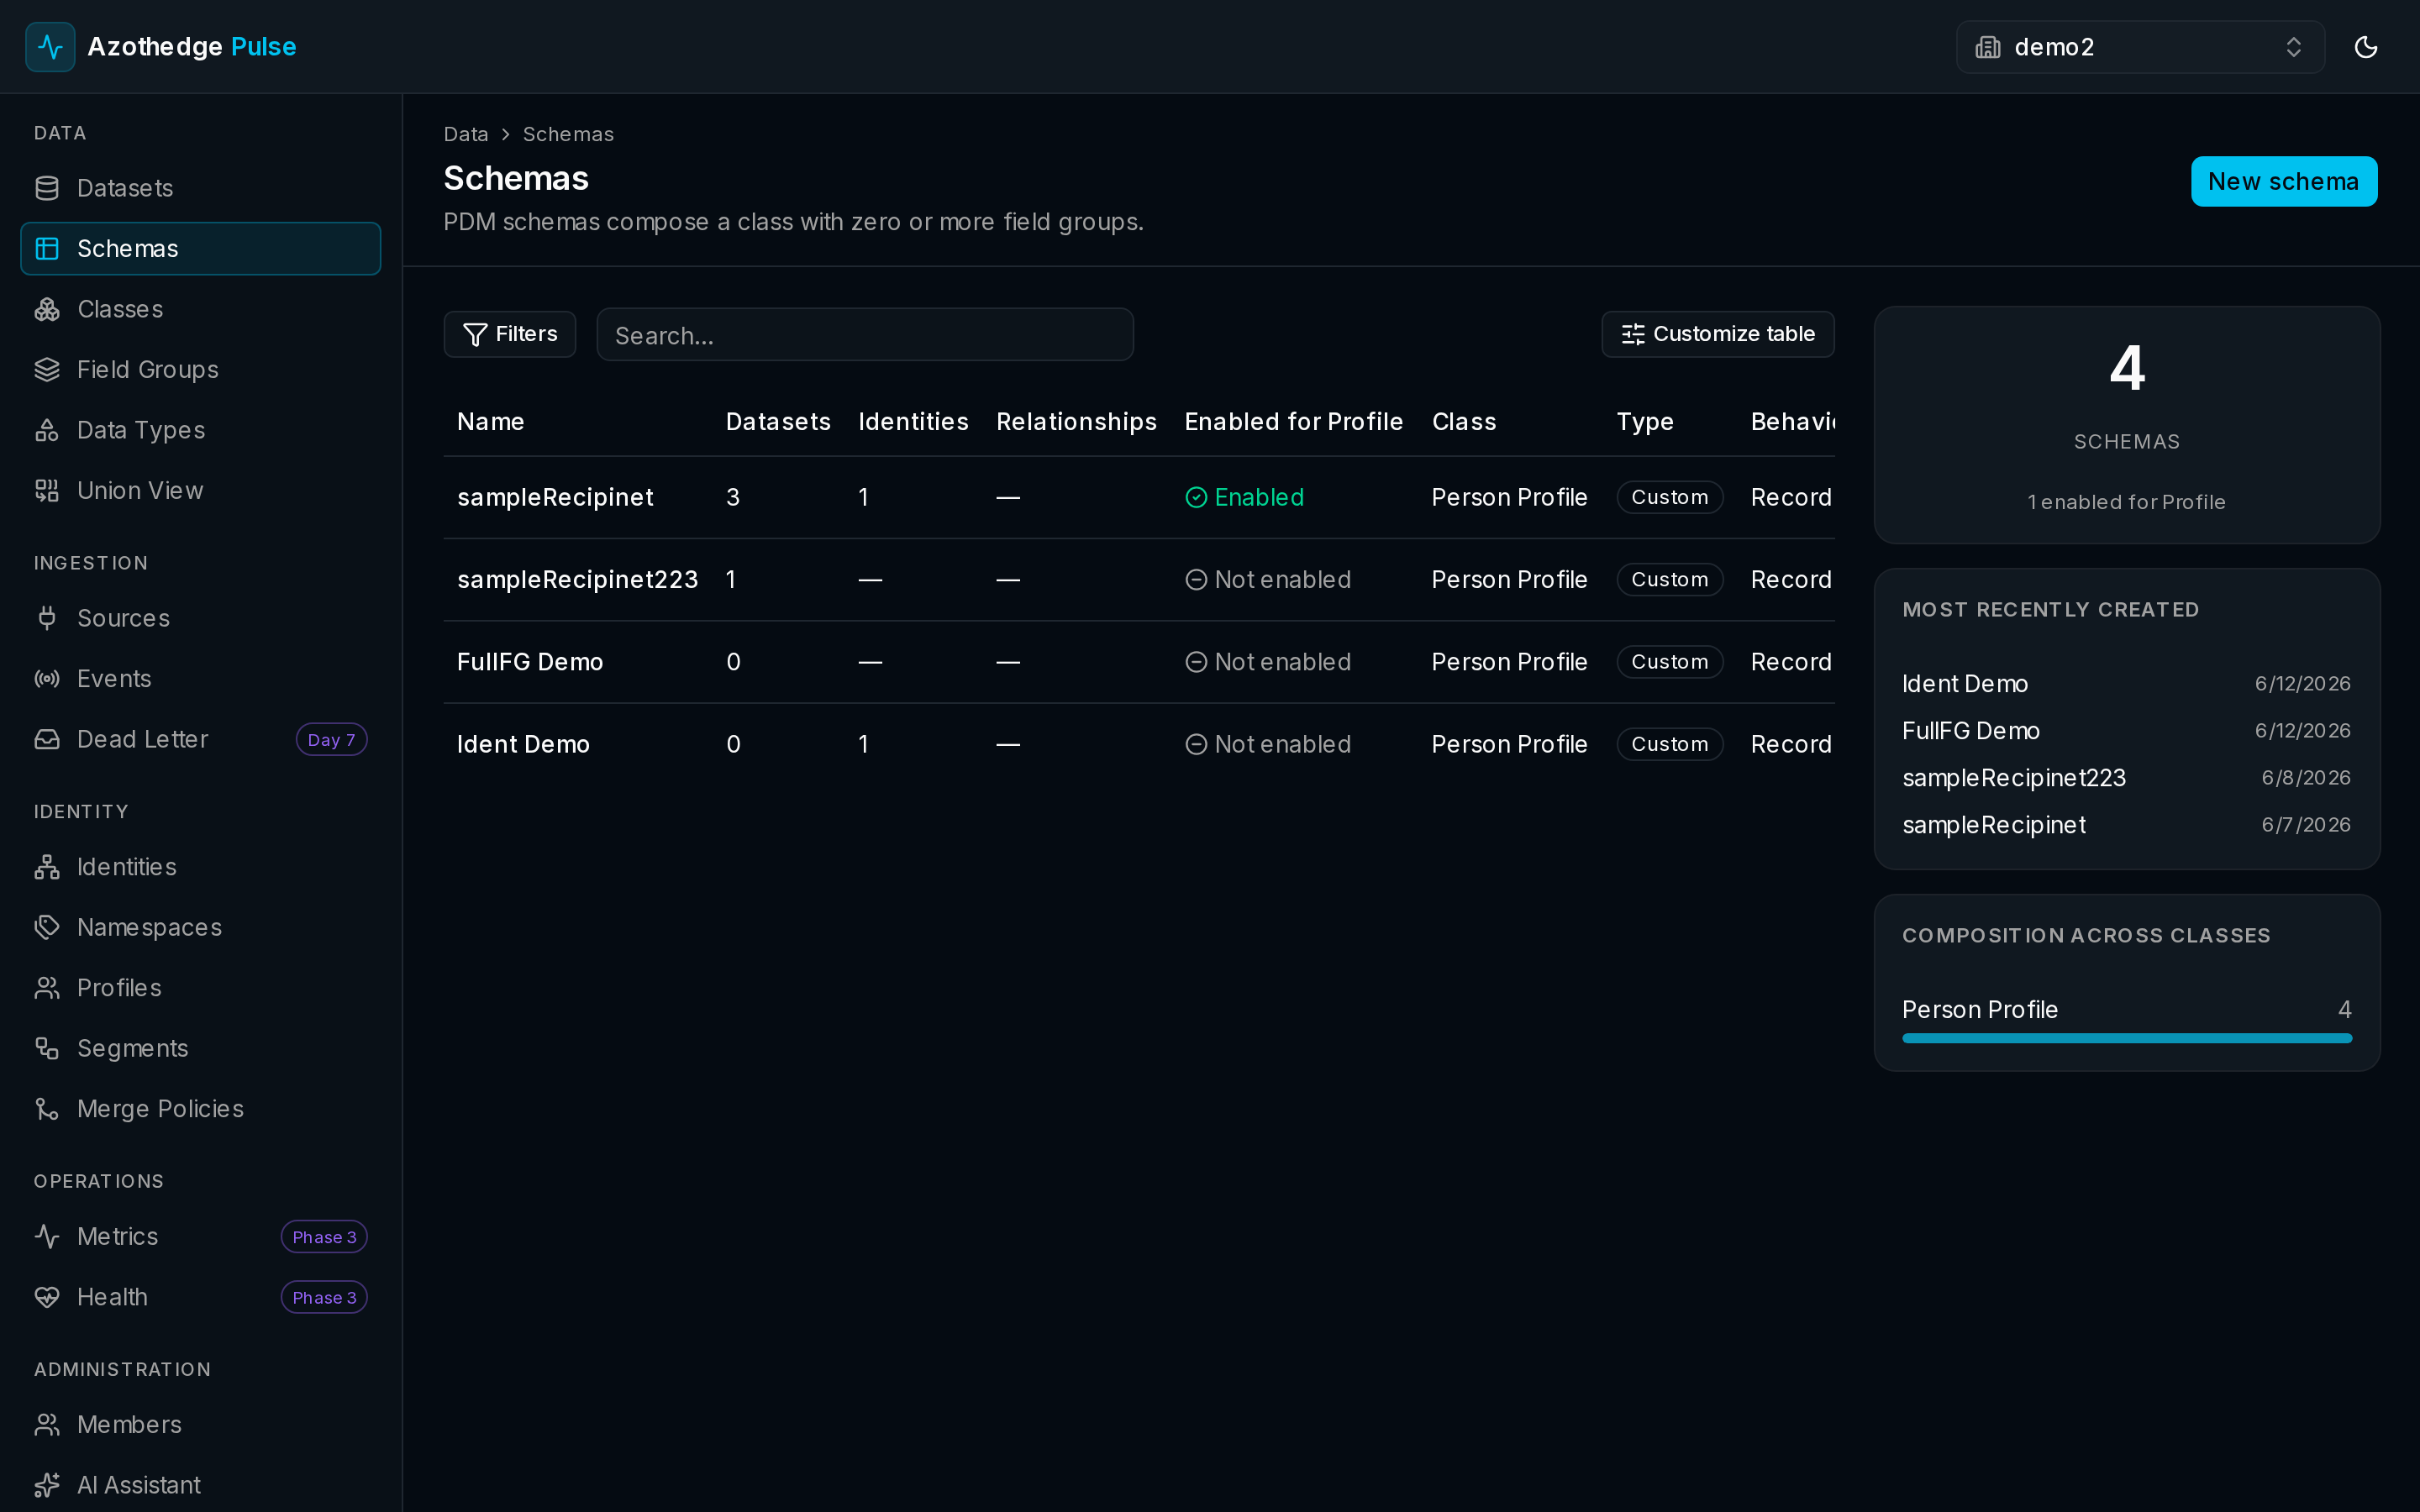Click the Sources plug icon
This screenshot has height=1512, width=2420.
click(x=47, y=618)
